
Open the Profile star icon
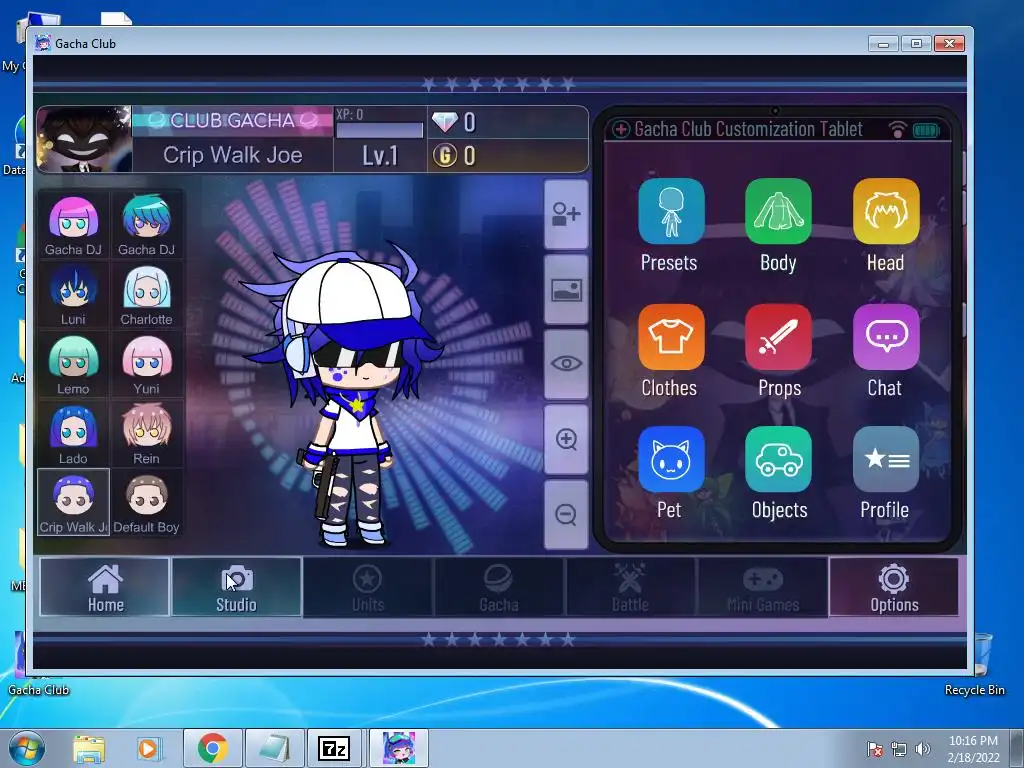coord(886,459)
